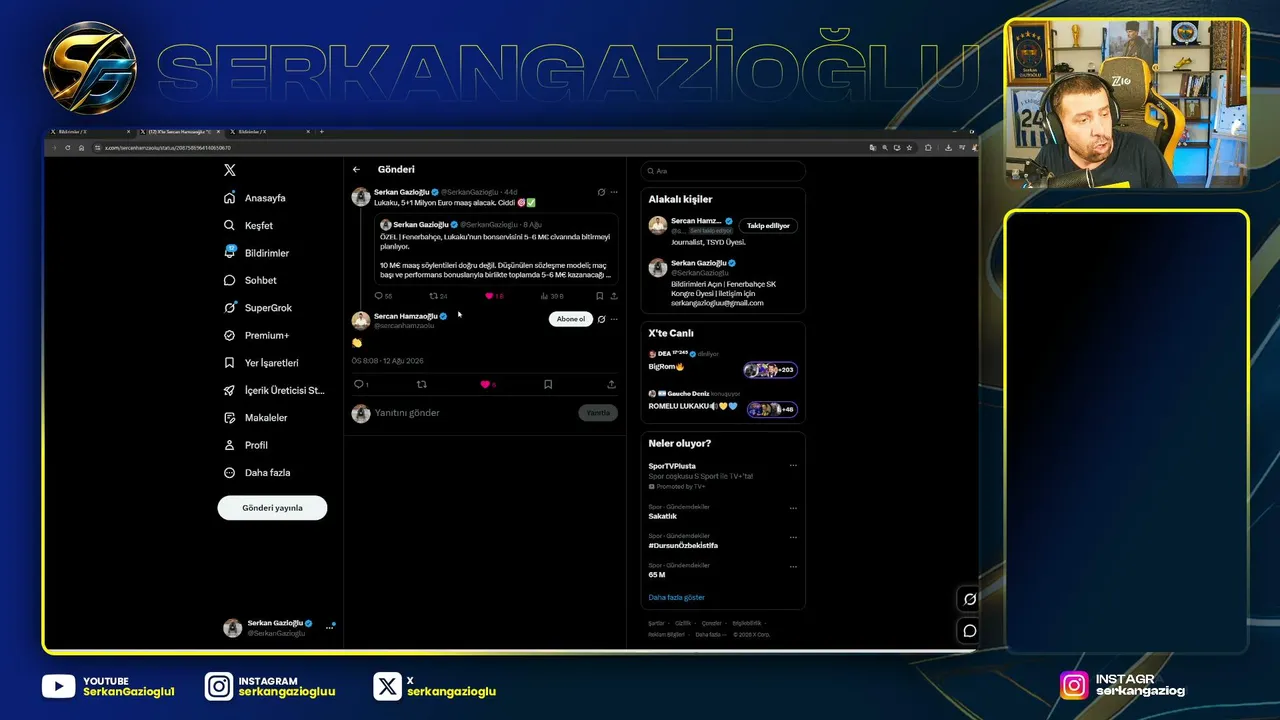Open Profil in the sidebar
Screen dimensions: 1280x720
[247, 445]
